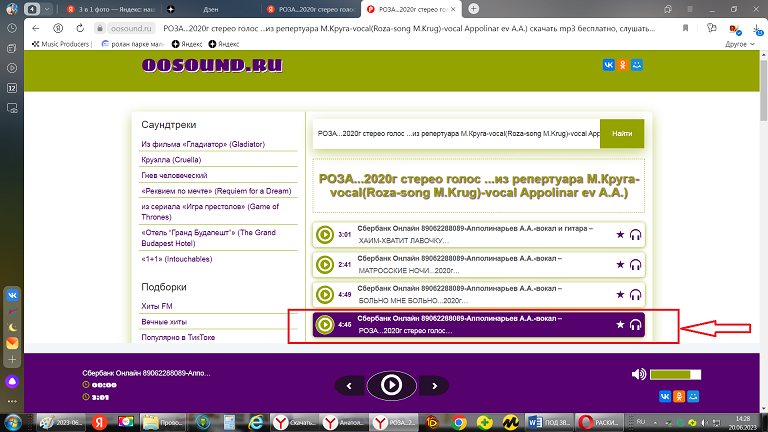Open history from the browser sidebar clock icon
Screen dimensions: 768x432
[12, 28]
